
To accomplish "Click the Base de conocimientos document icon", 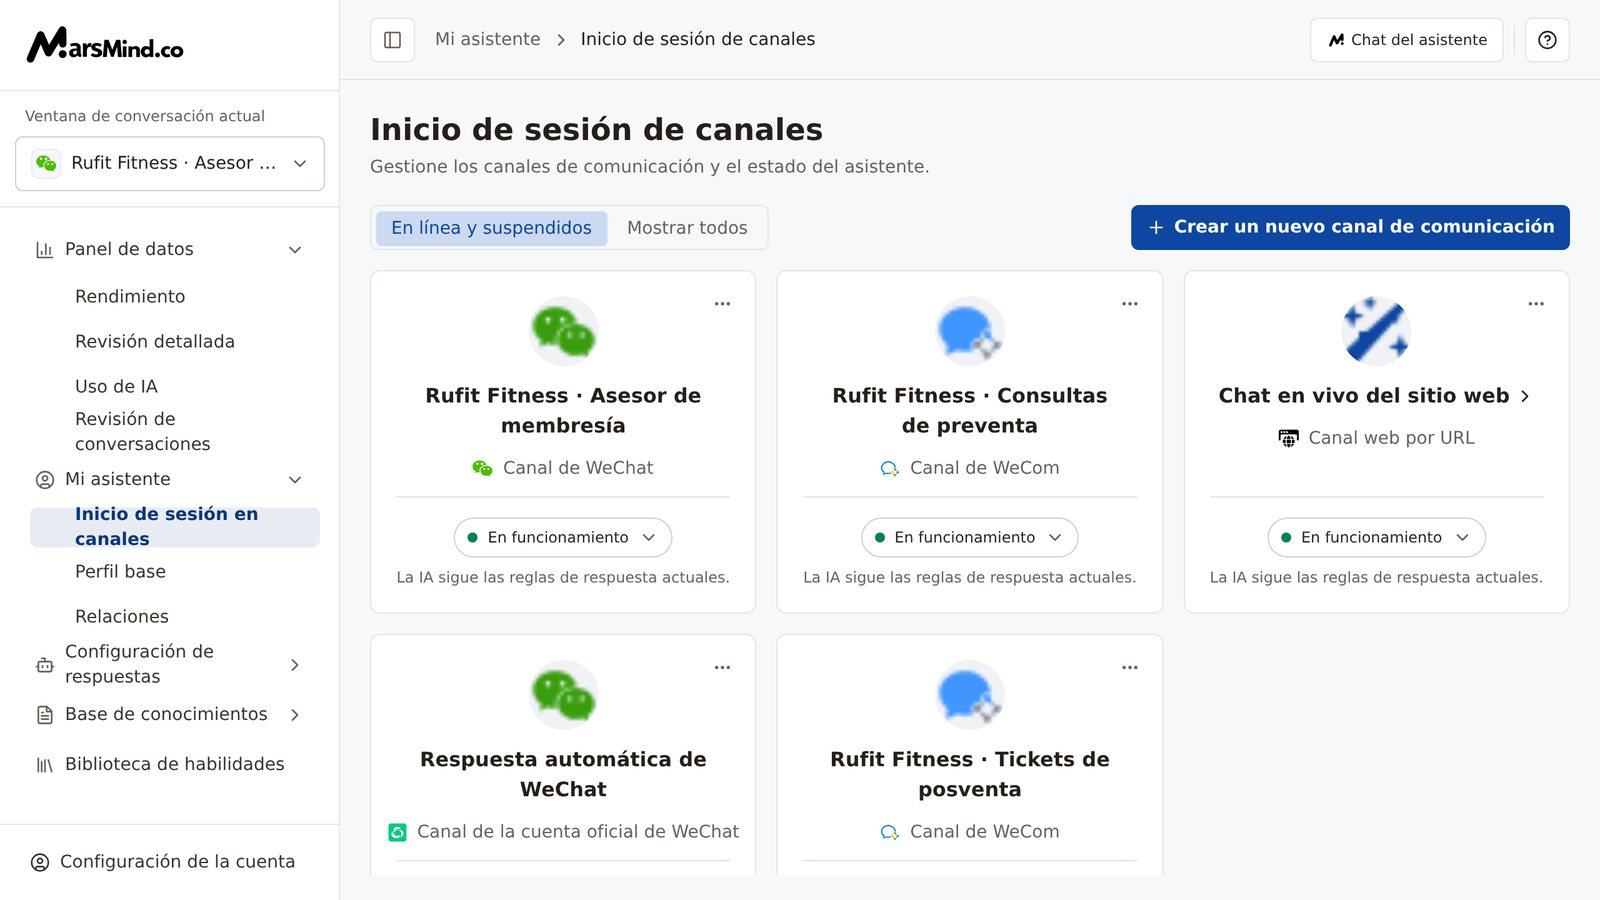I will [44, 715].
